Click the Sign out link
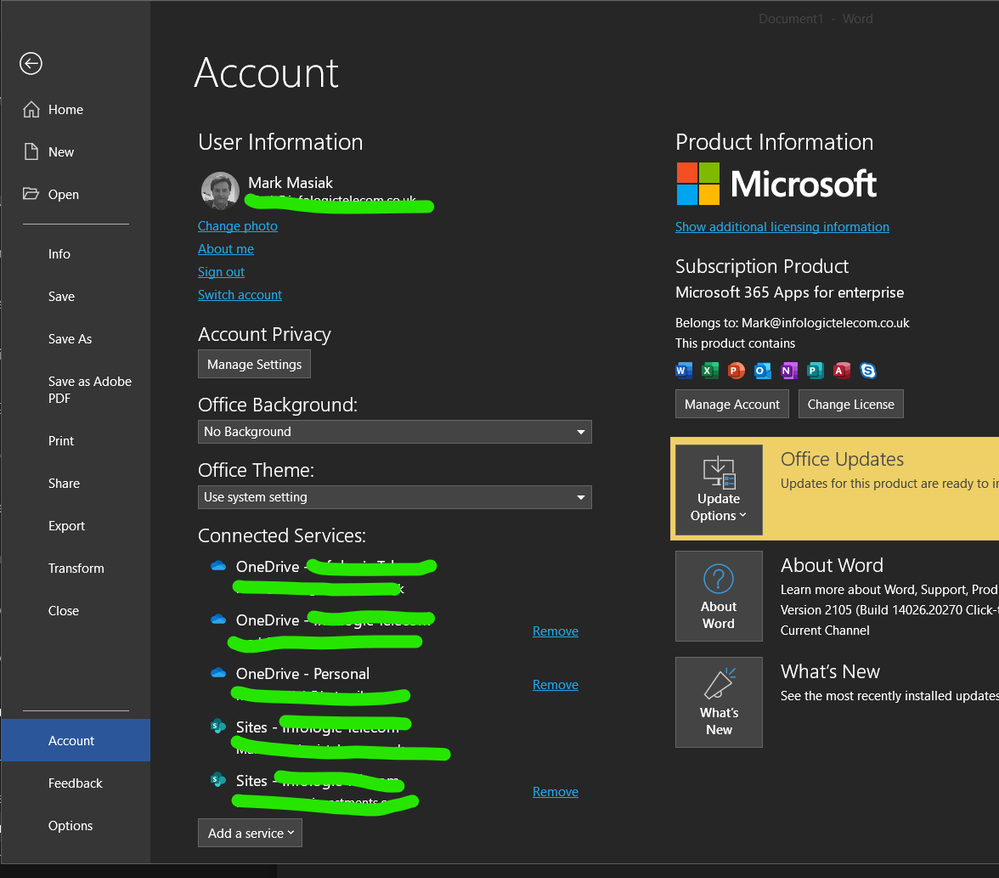999x878 pixels. (221, 271)
